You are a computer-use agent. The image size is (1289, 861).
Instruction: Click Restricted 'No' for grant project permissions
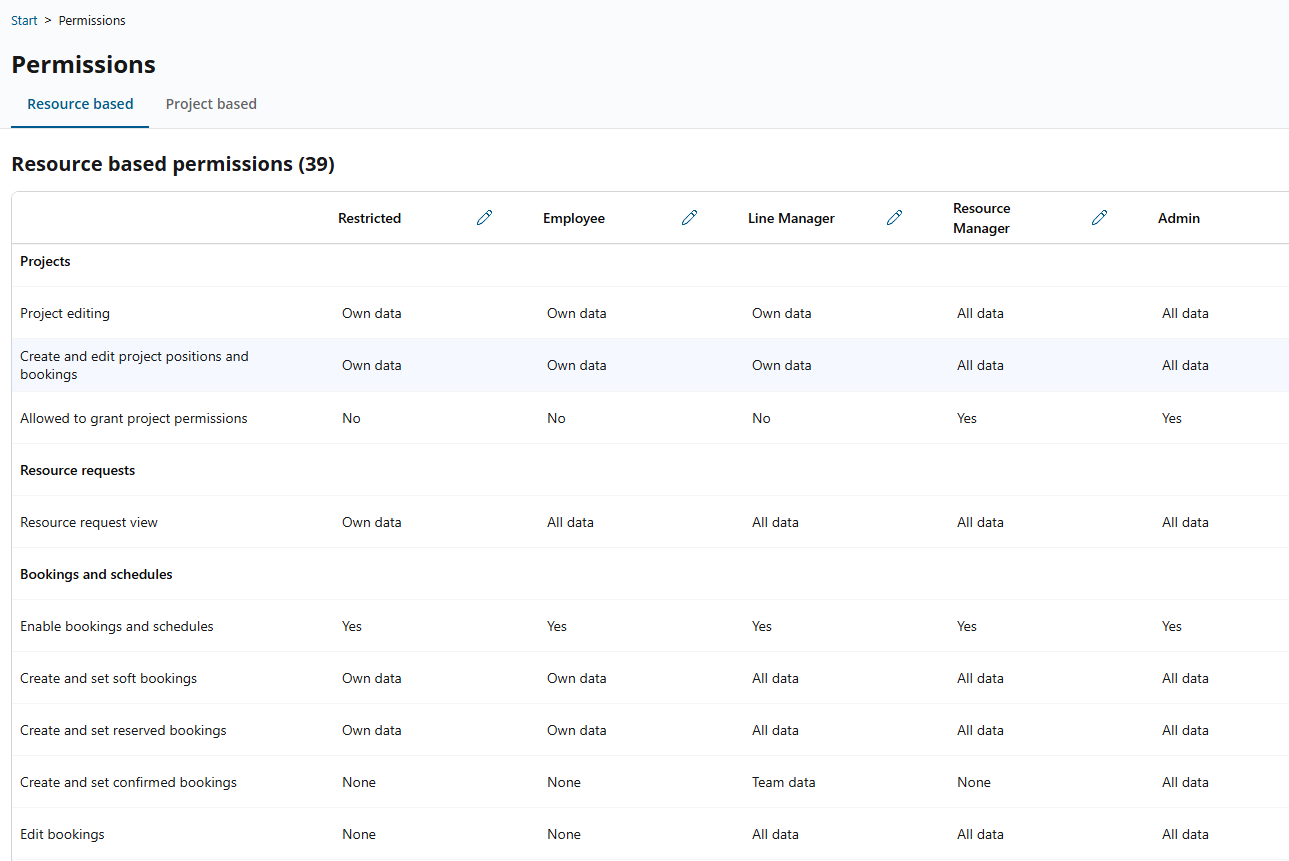click(x=351, y=418)
